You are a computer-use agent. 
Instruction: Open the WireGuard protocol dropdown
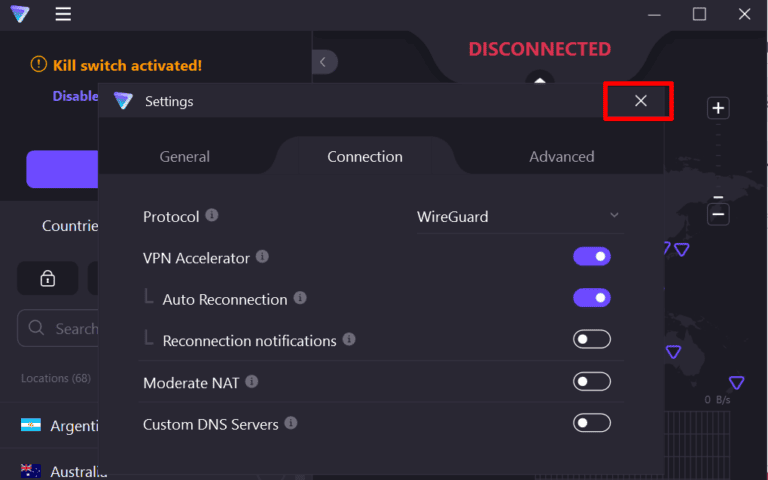pos(518,216)
